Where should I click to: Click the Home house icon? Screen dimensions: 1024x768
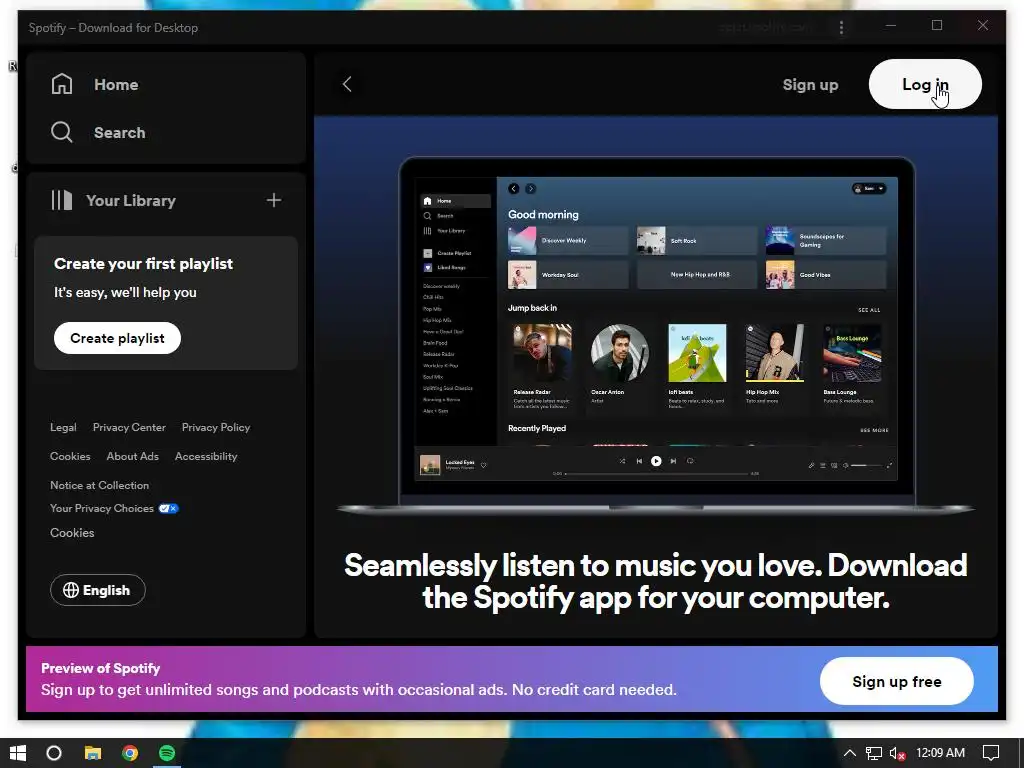coord(62,84)
